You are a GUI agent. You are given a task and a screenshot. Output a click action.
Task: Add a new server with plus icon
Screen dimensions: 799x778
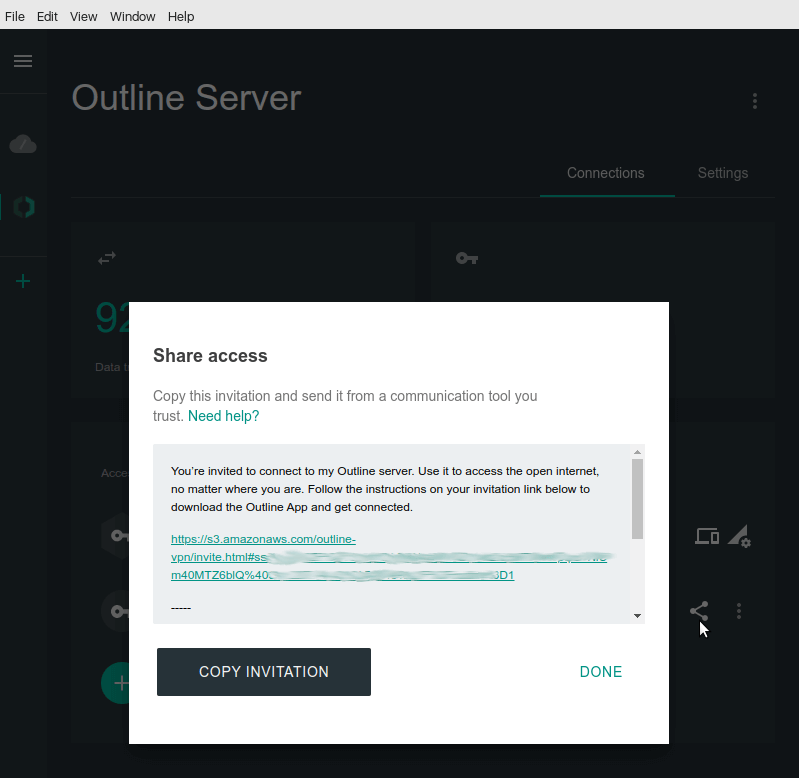coord(23,281)
